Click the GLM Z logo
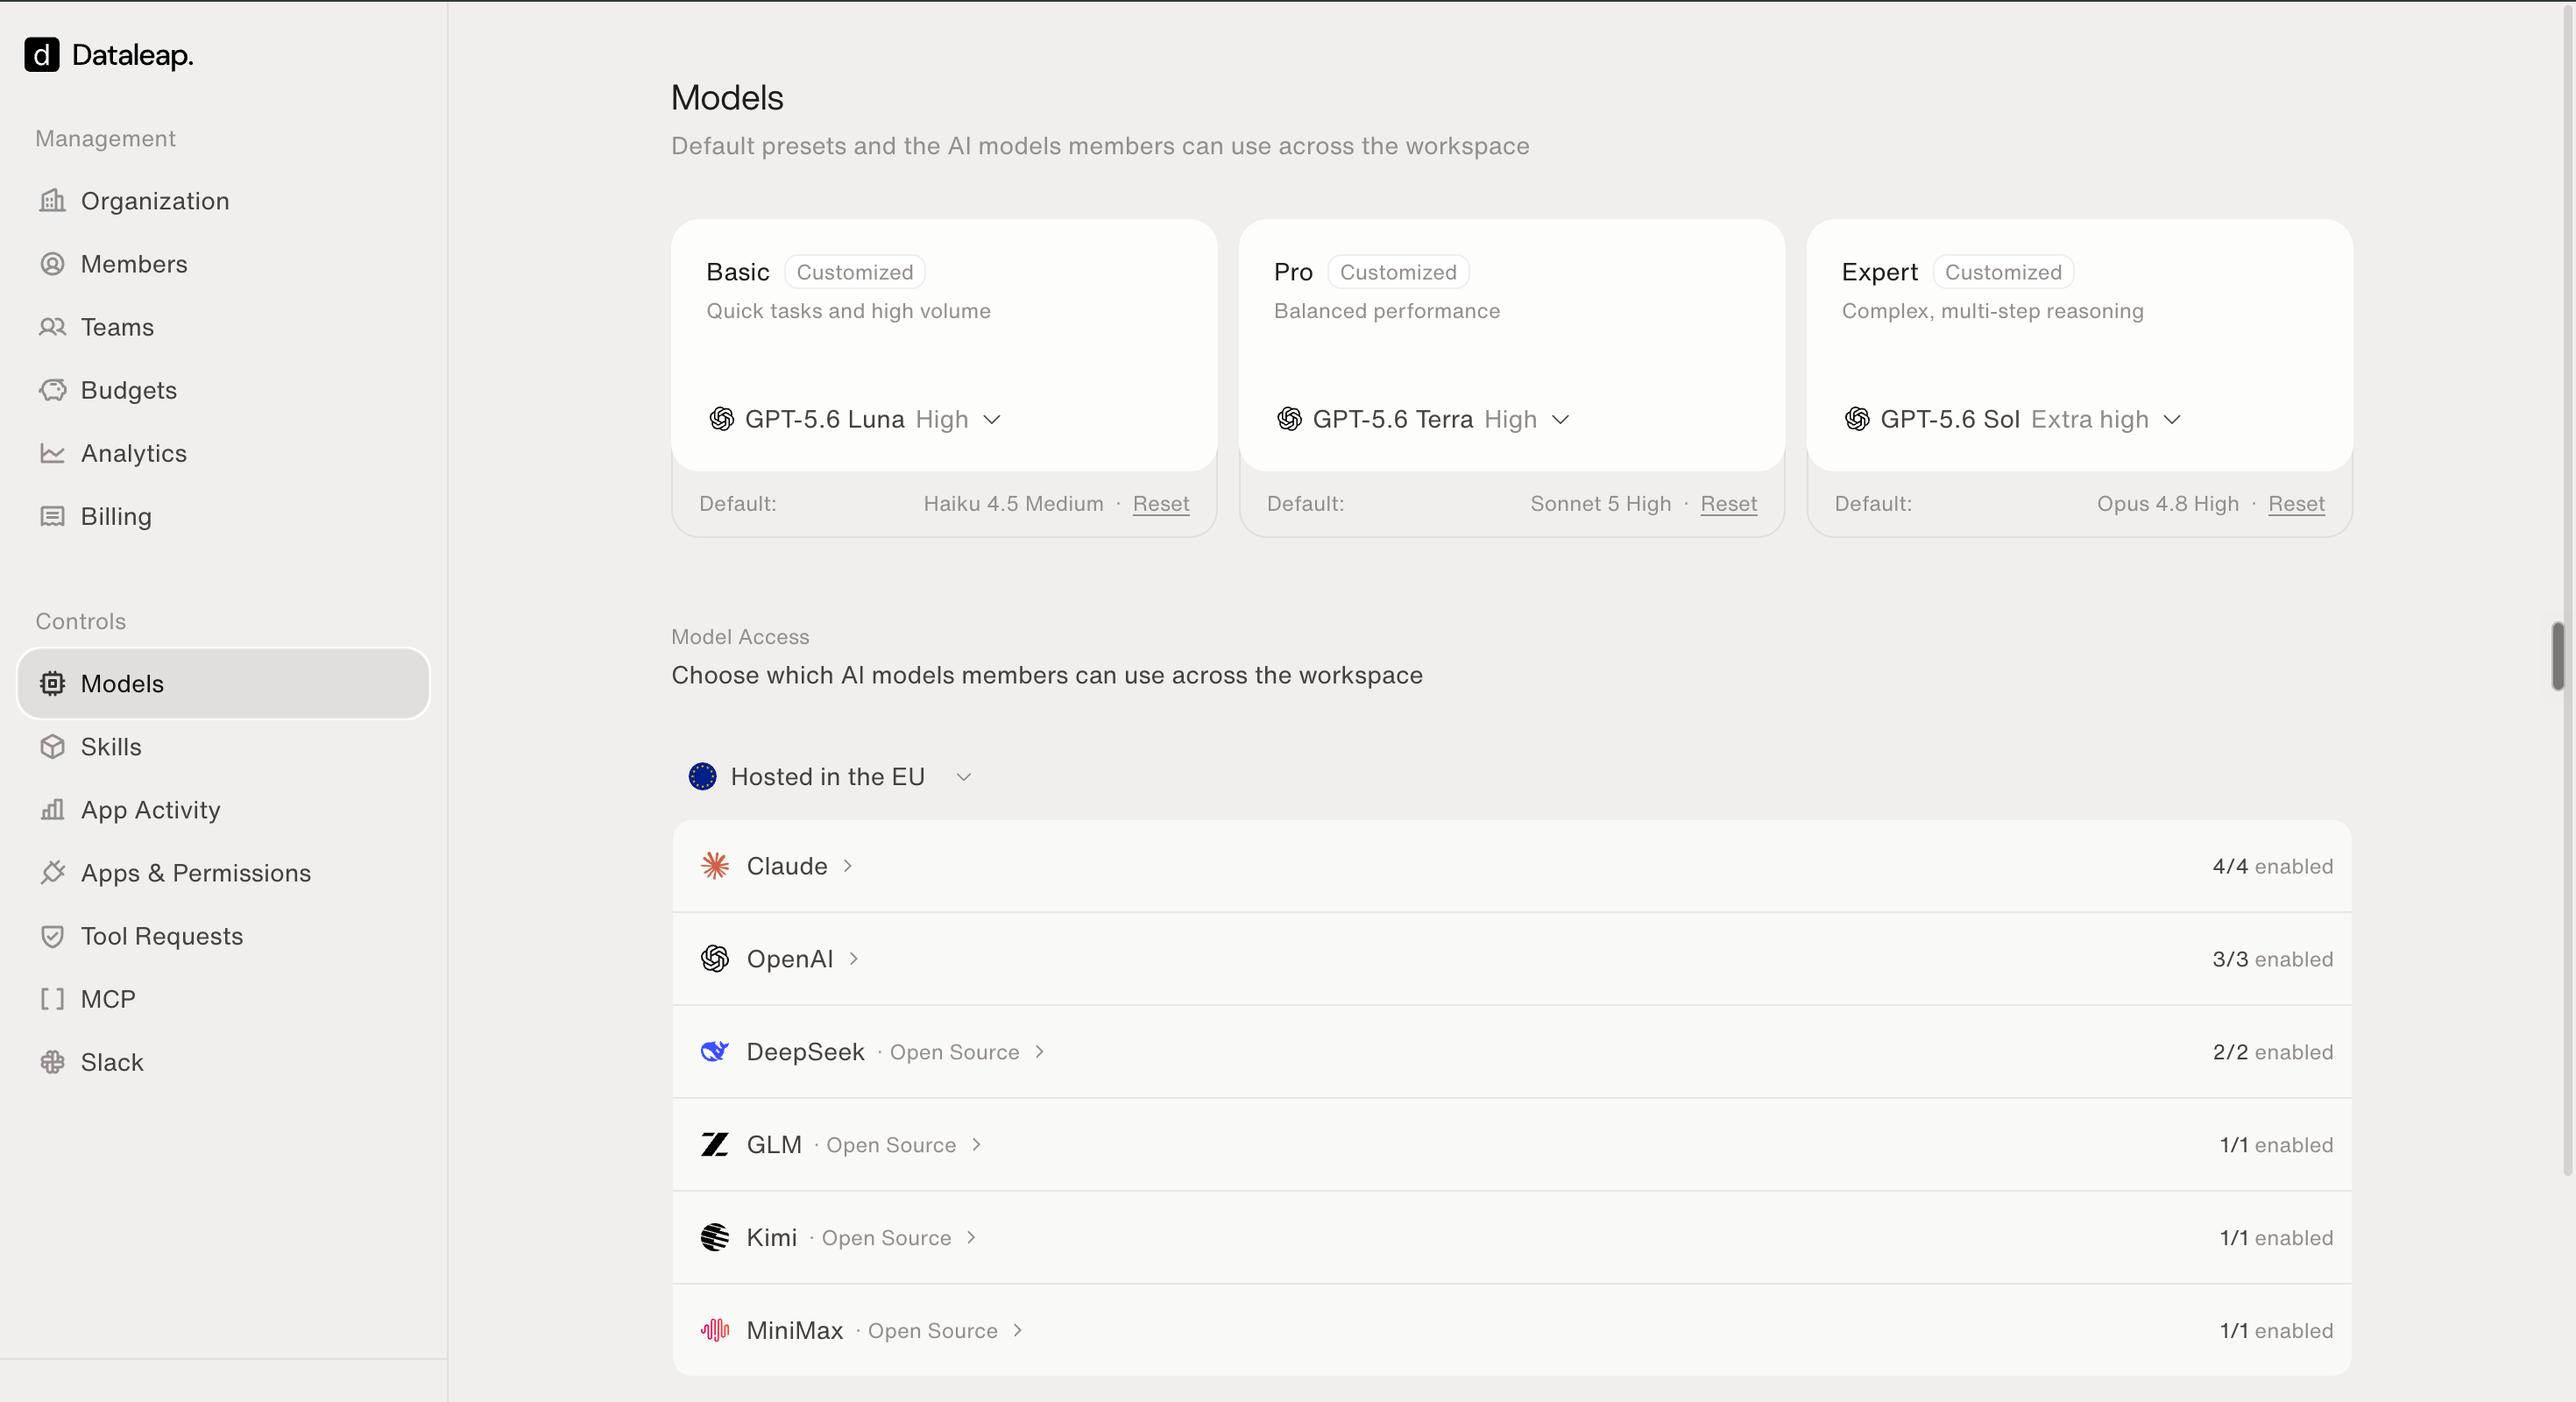The height and width of the screenshot is (1402, 2576). [x=715, y=1145]
